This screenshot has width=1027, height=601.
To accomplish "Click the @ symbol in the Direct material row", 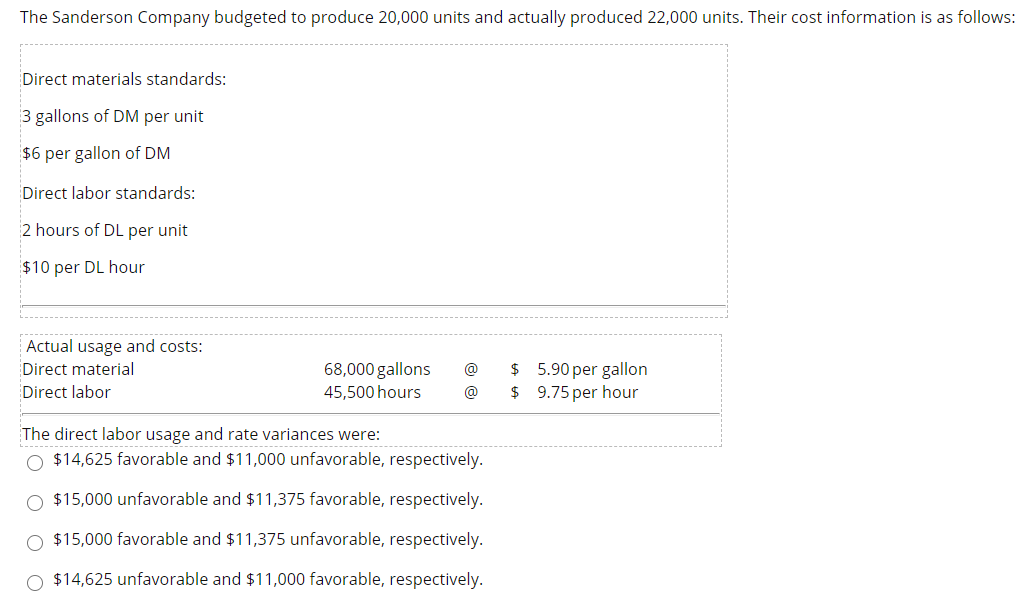I will (x=470, y=369).
